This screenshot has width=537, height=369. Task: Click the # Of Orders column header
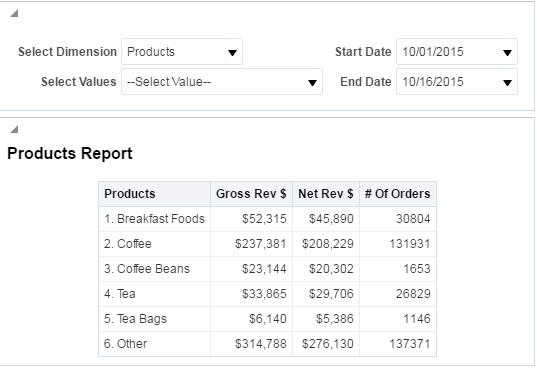[398, 194]
